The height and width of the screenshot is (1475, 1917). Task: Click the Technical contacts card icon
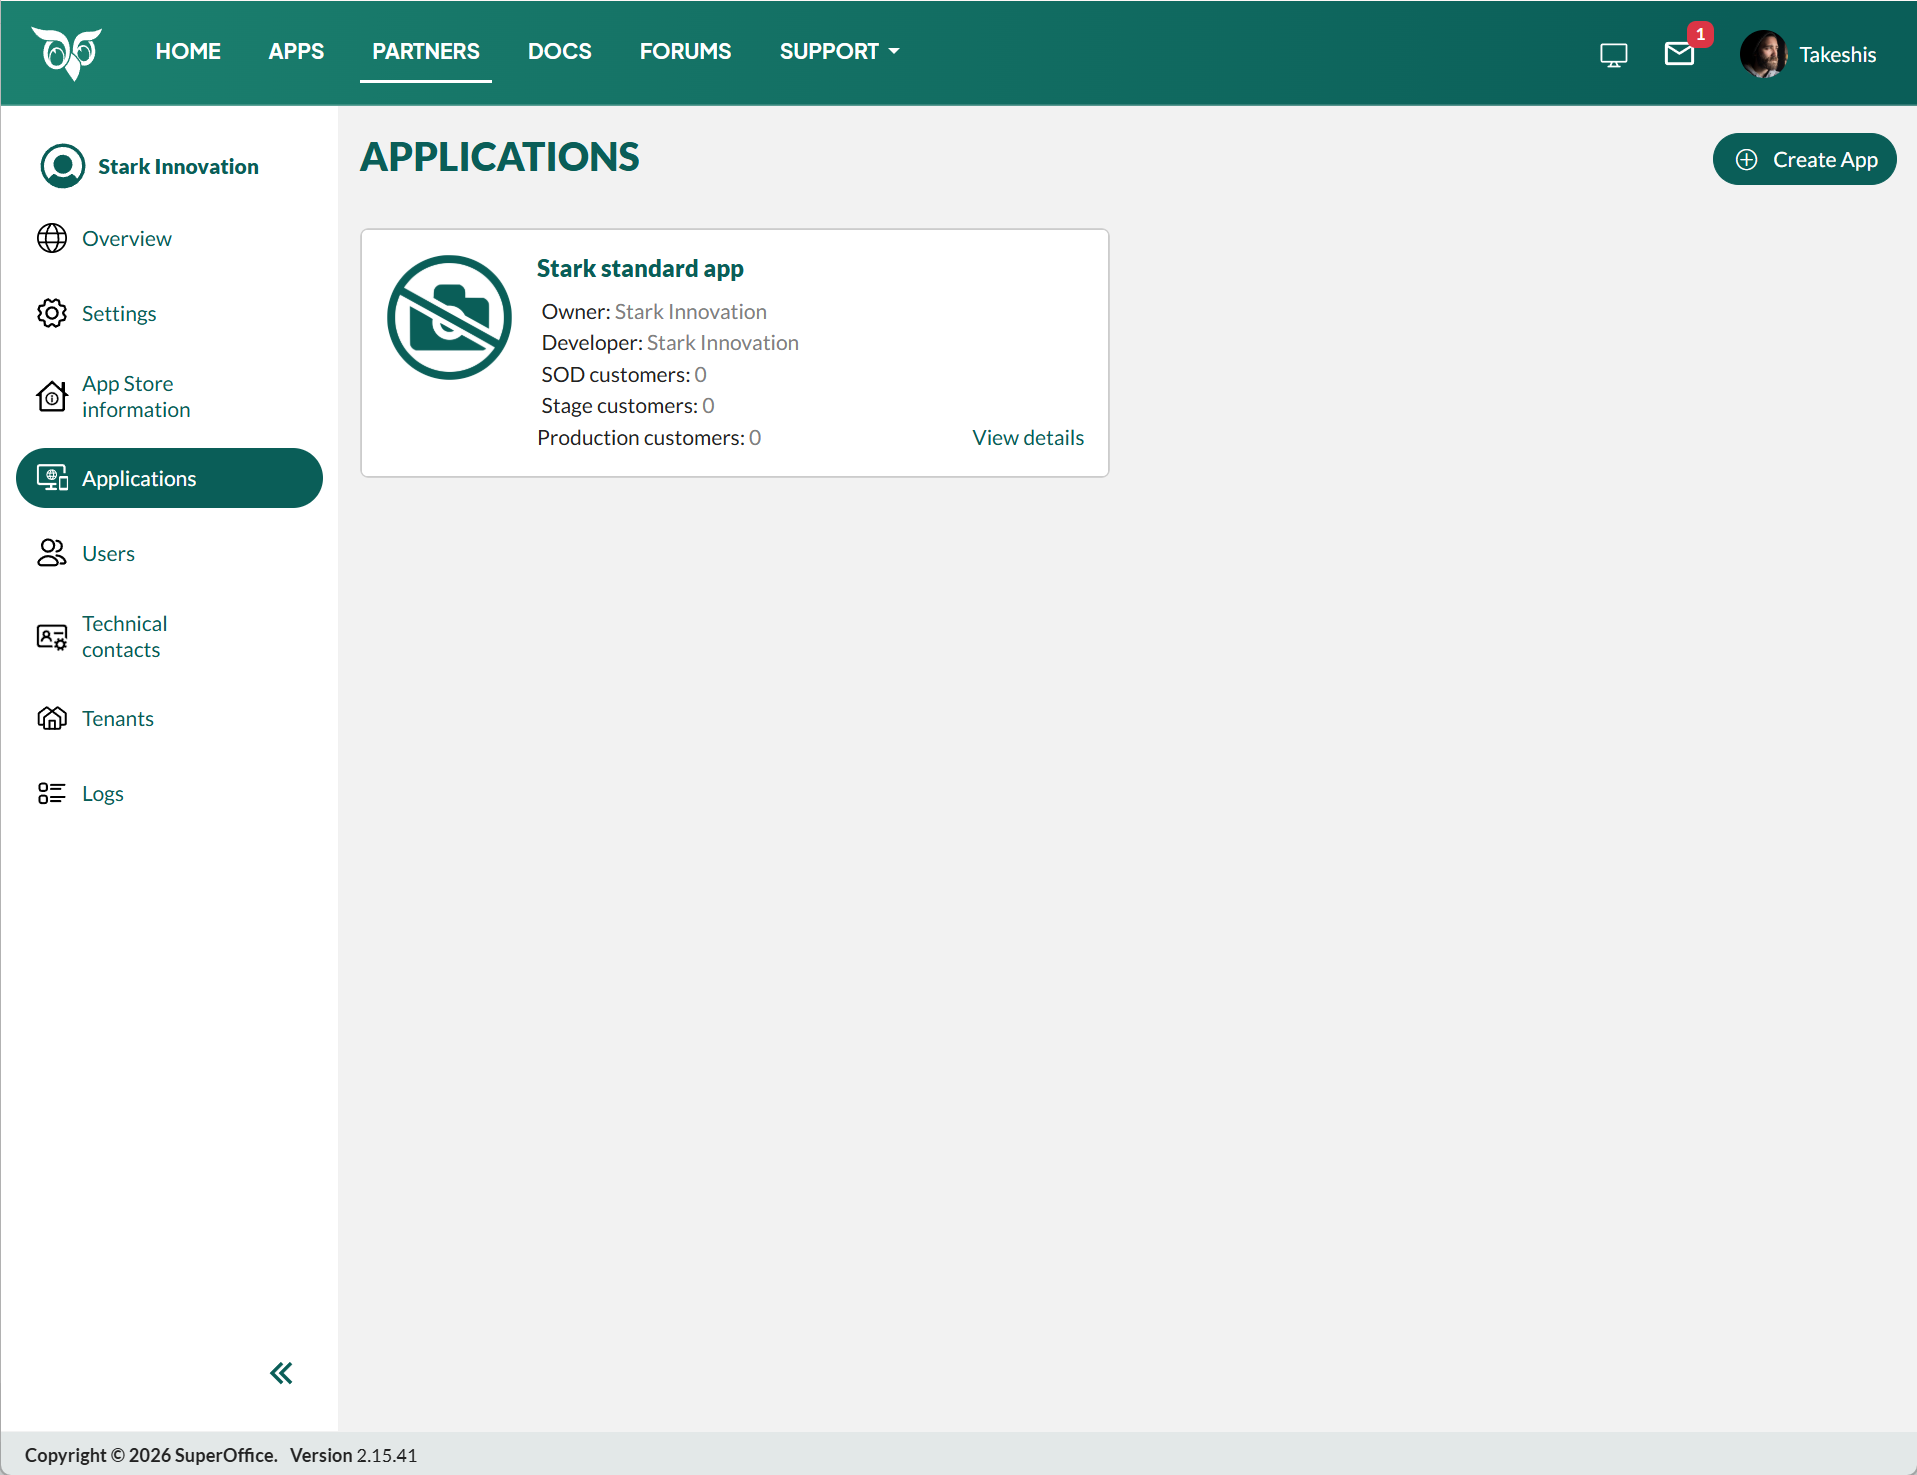tap(52, 637)
